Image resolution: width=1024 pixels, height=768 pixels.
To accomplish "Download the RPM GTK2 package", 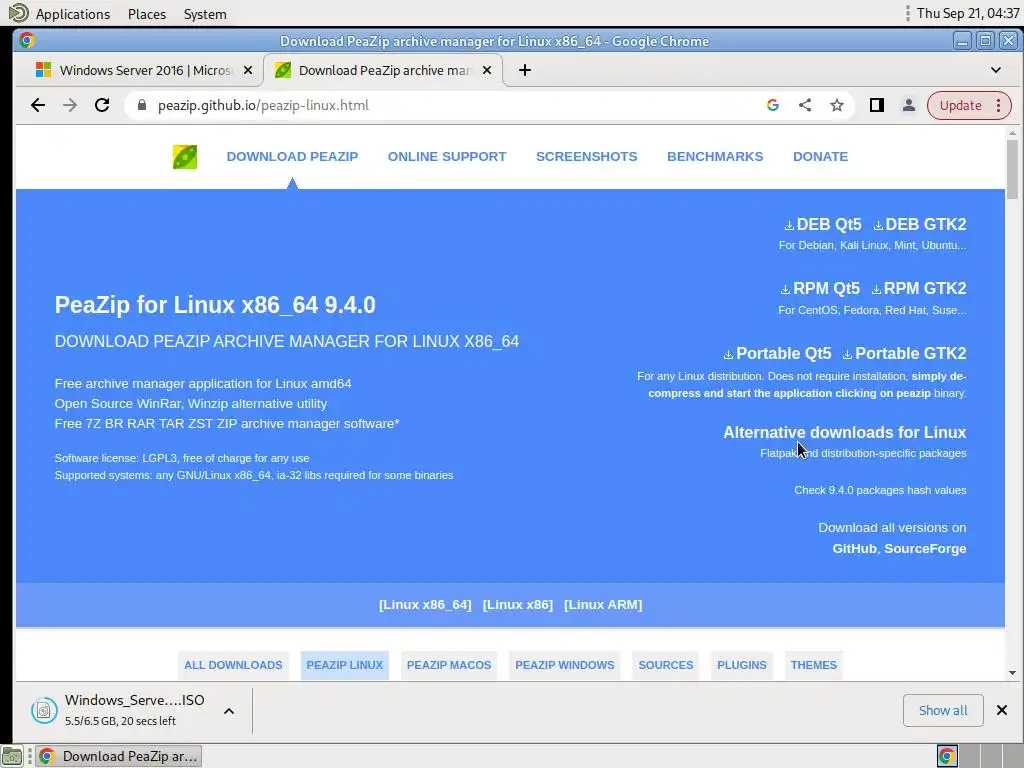I will coord(919,289).
